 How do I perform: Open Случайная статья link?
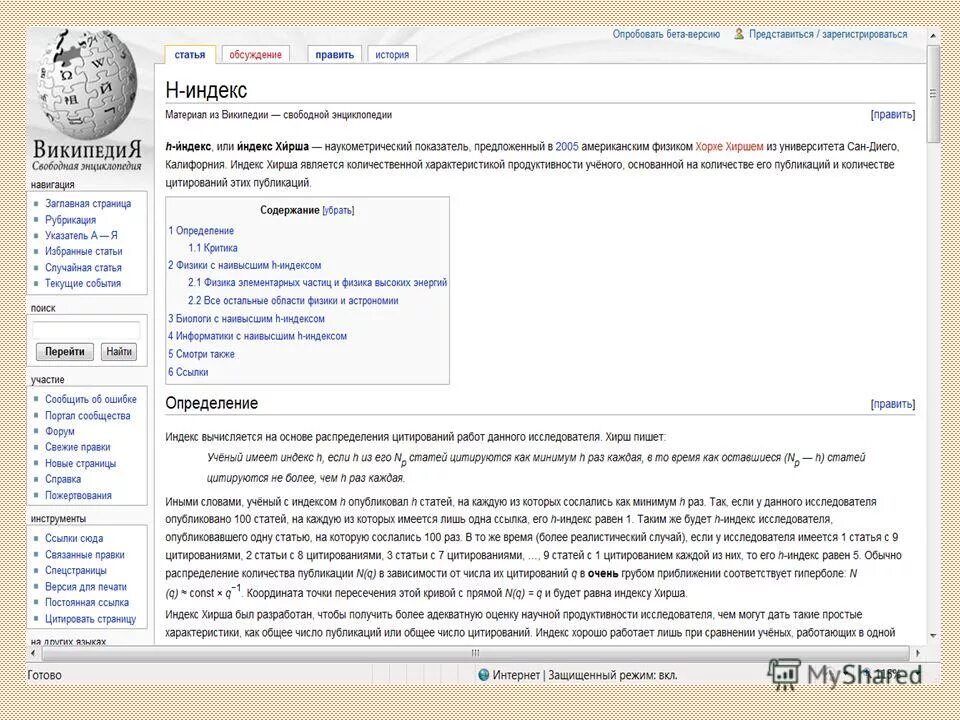83,268
